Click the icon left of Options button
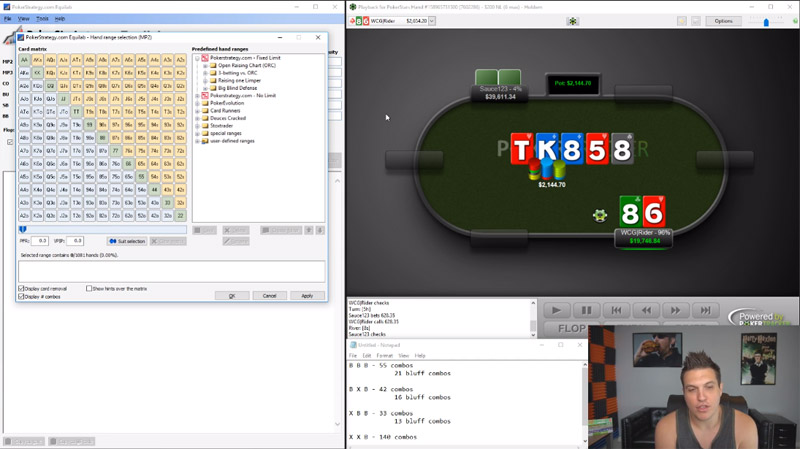Image resolution: width=800 pixels, height=449 pixels. click(696, 21)
